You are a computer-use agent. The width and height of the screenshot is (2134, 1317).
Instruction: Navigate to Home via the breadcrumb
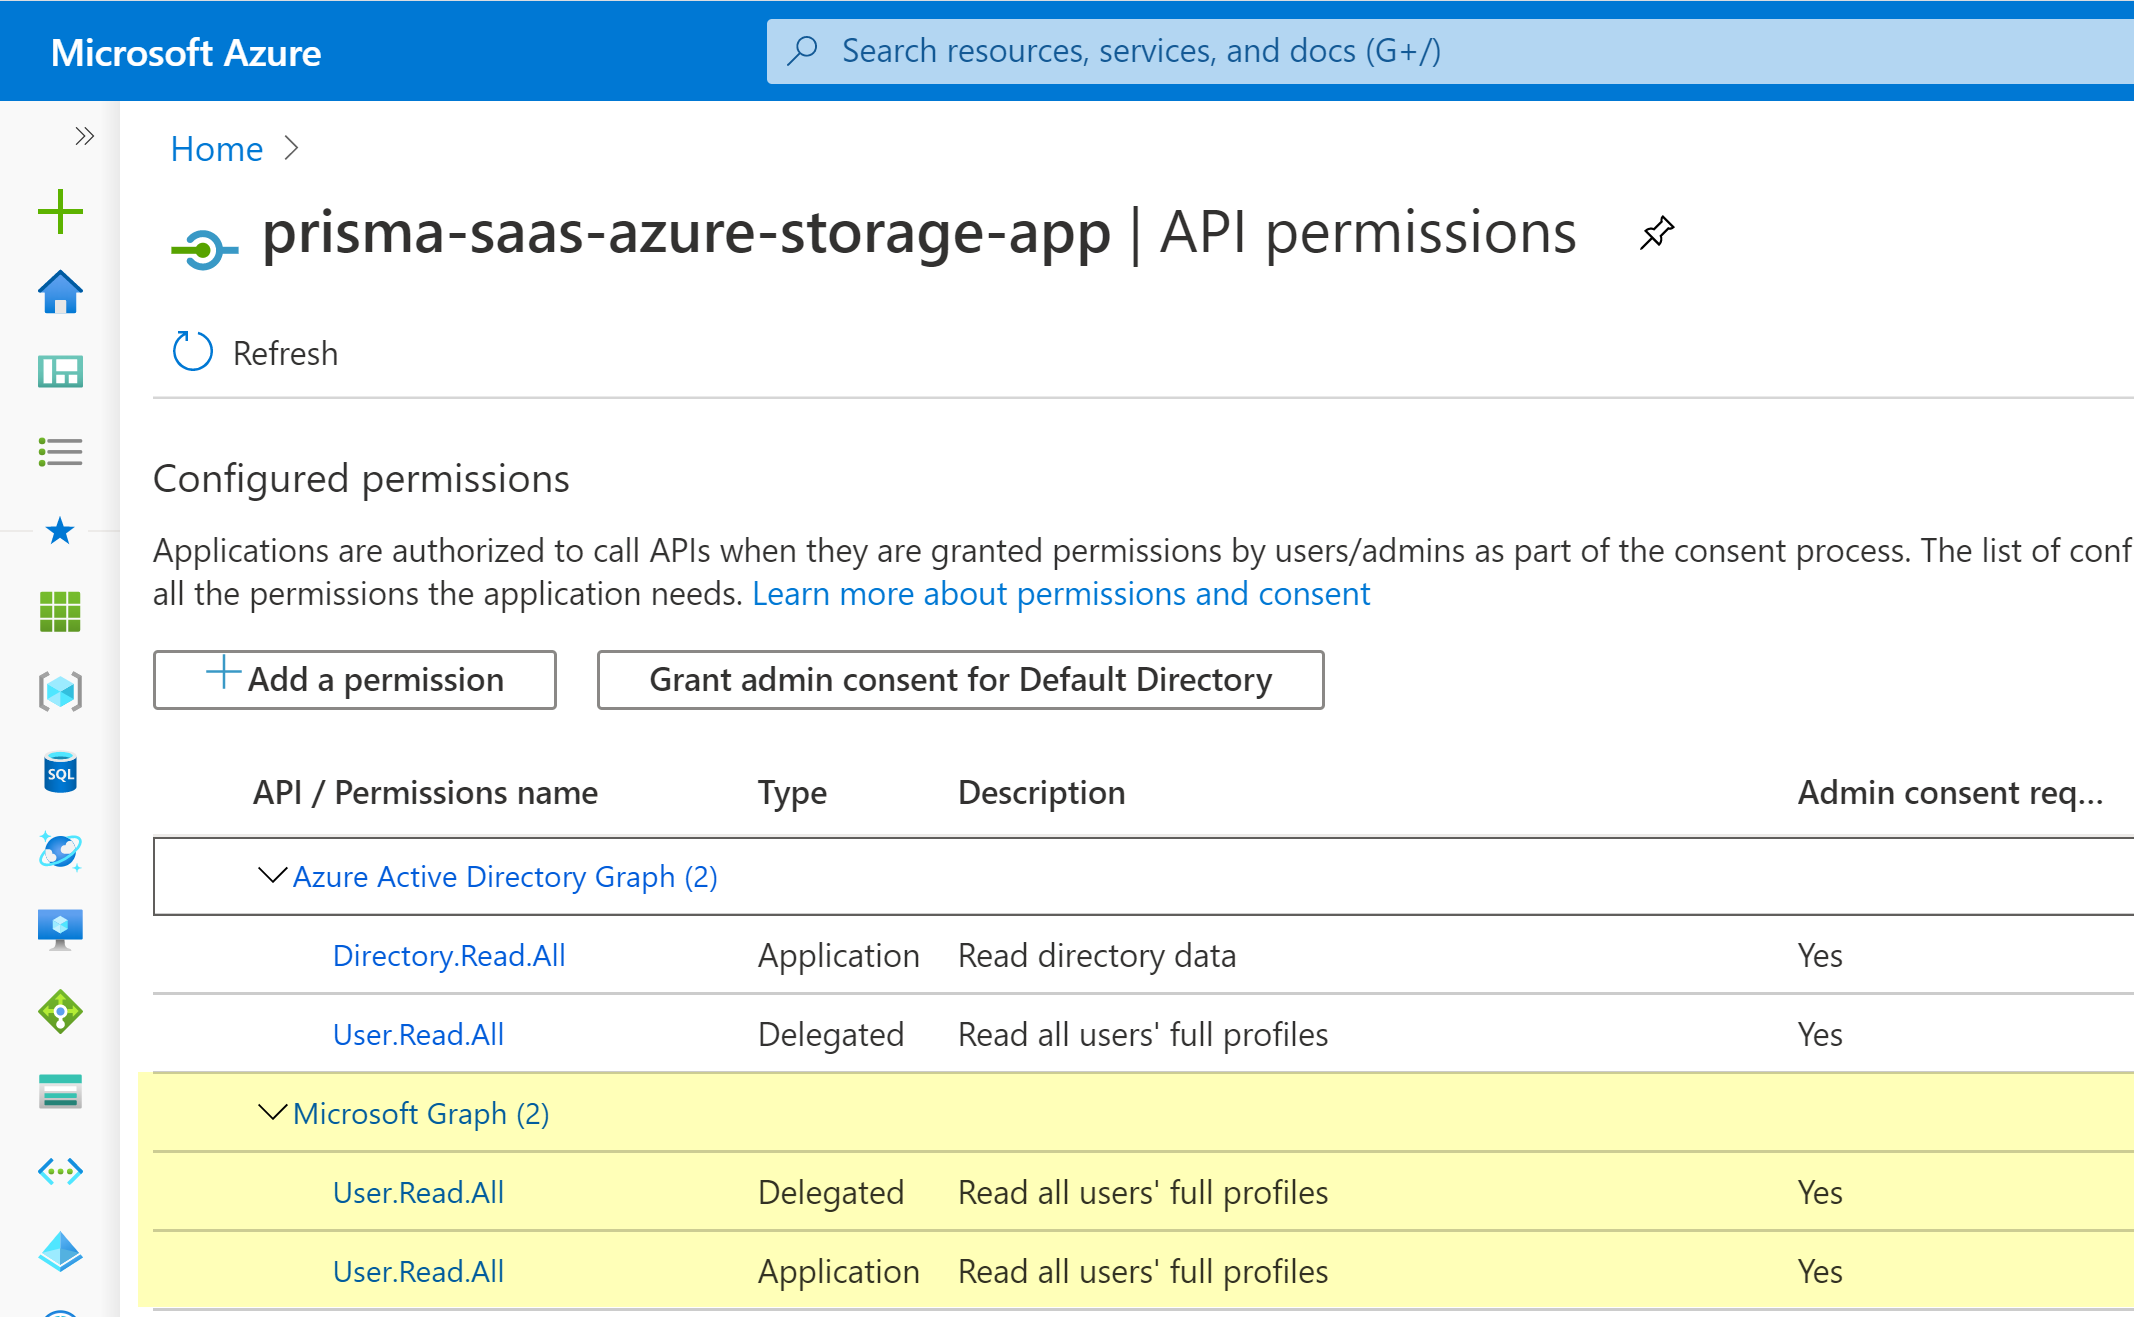coord(216,148)
